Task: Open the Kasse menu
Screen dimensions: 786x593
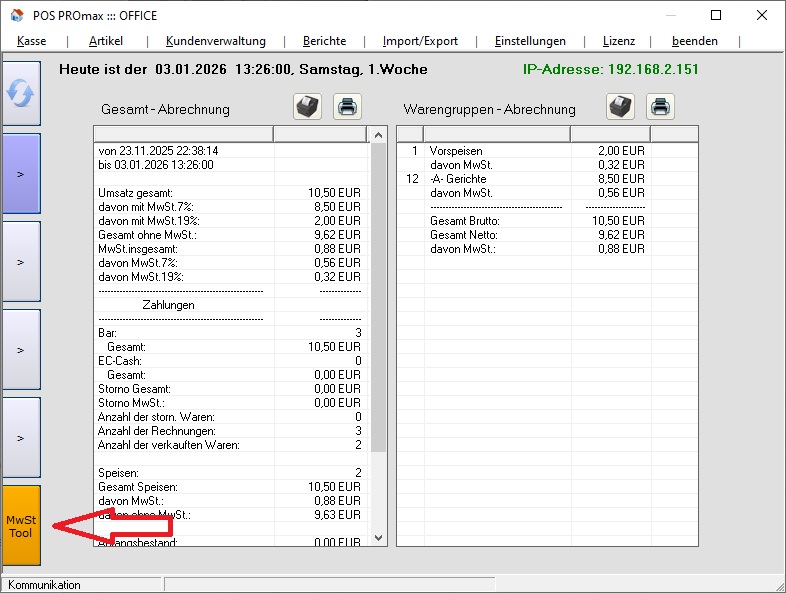Action: coord(32,41)
